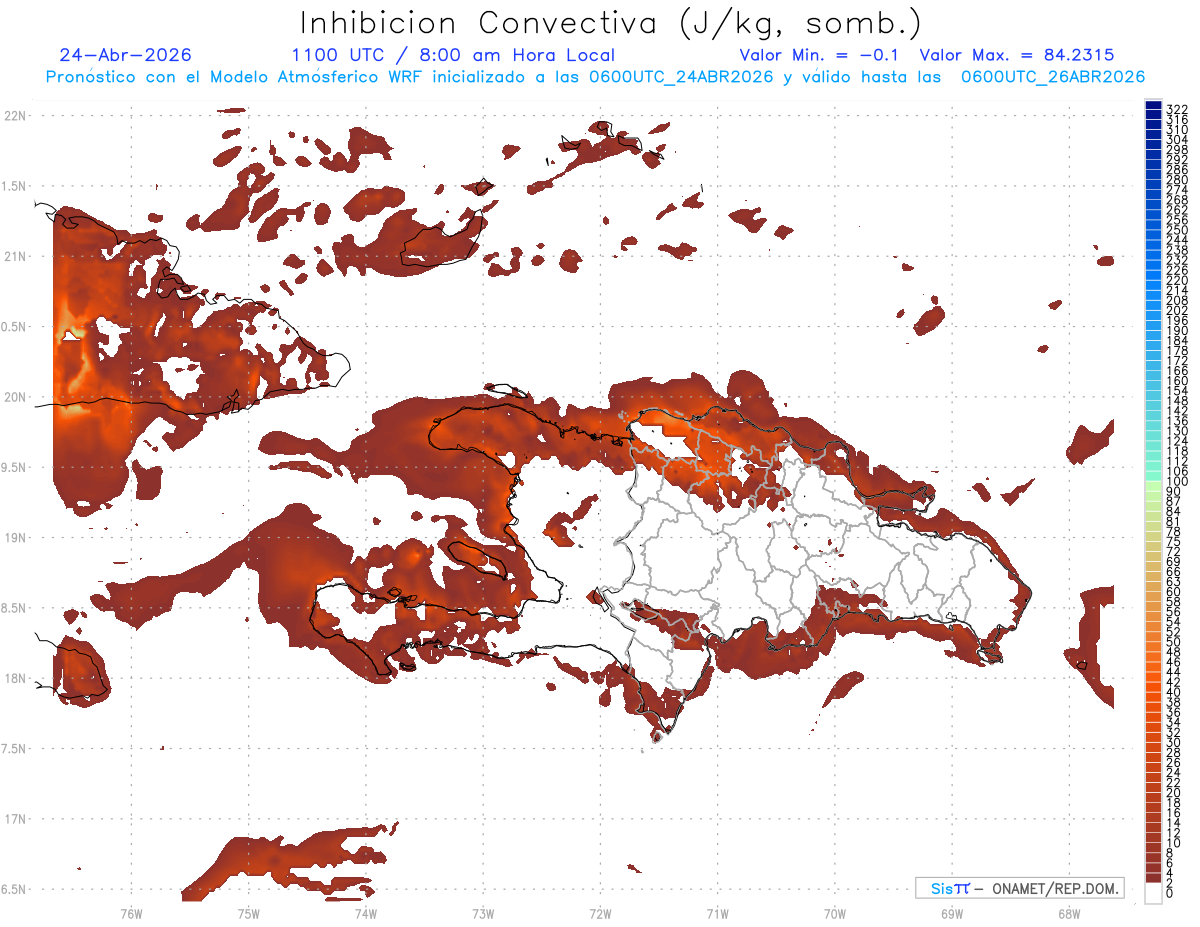Select the 72W longitude axis label

(x=600, y=913)
